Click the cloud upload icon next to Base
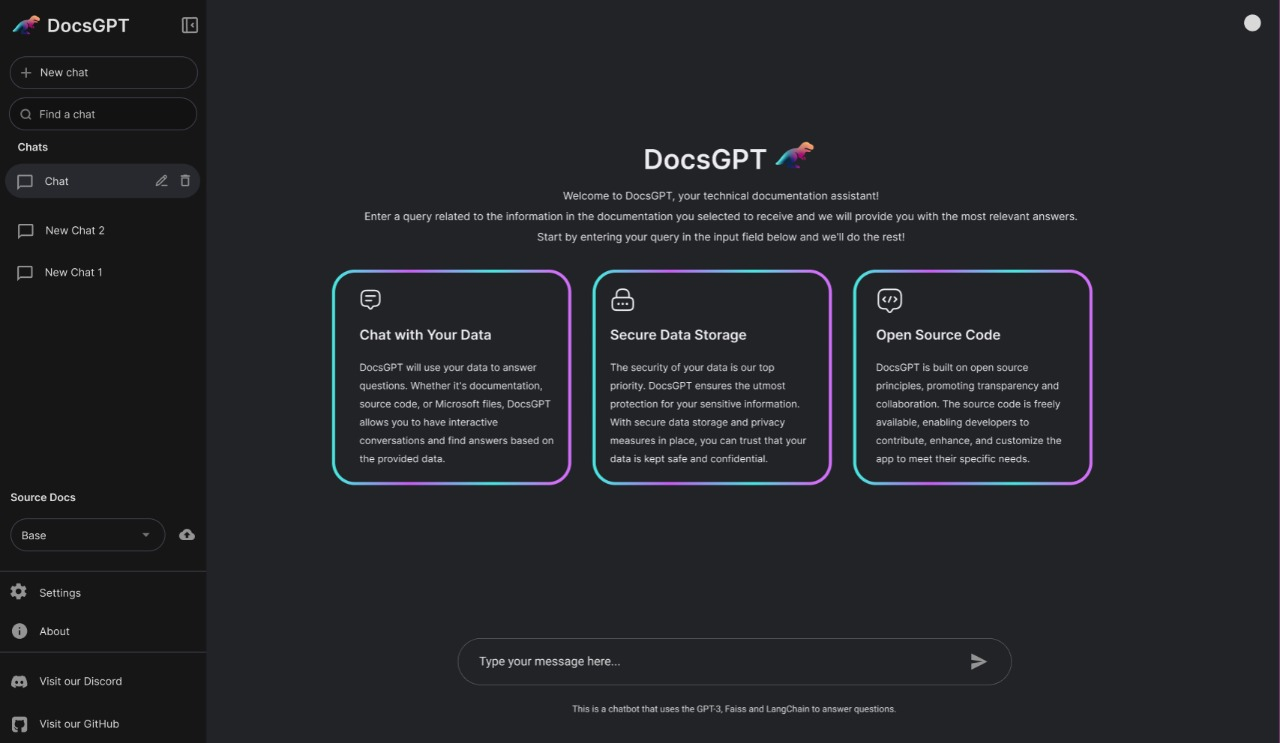 pyautogui.click(x=186, y=535)
